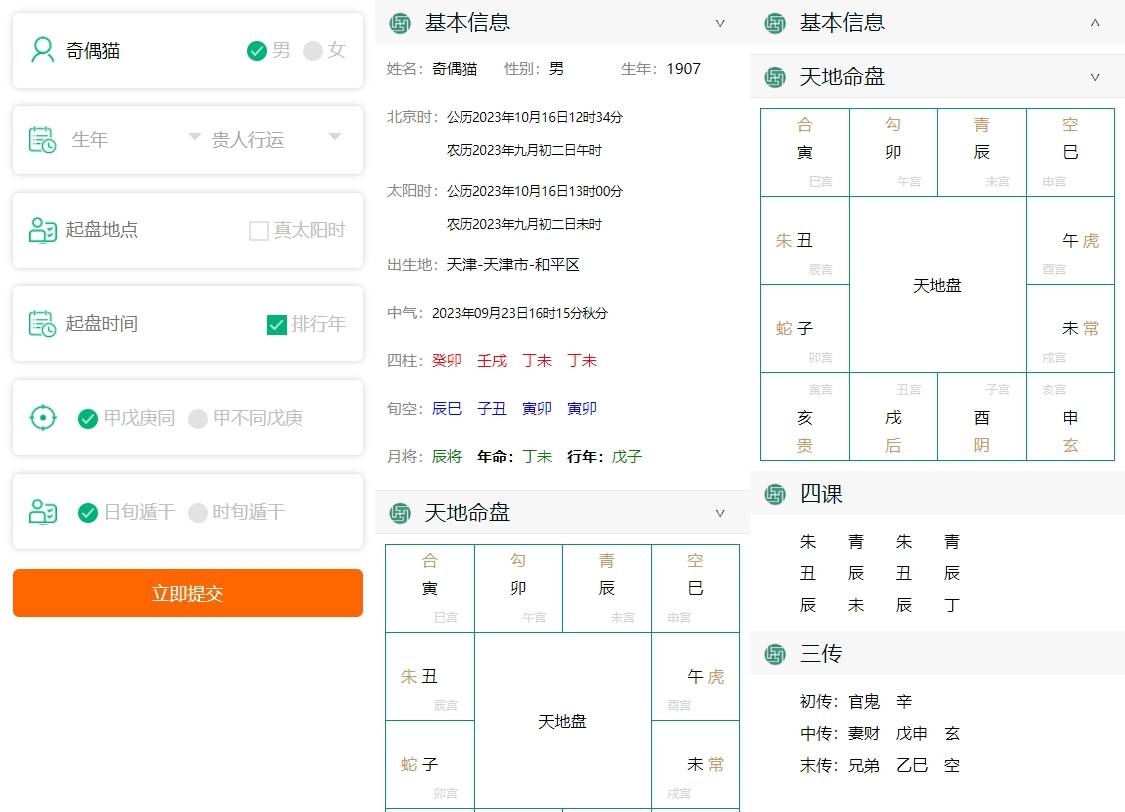Screen dimensions: 1125x812
Task: Click the 癸卯 year pillar text
Action: click(446, 360)
